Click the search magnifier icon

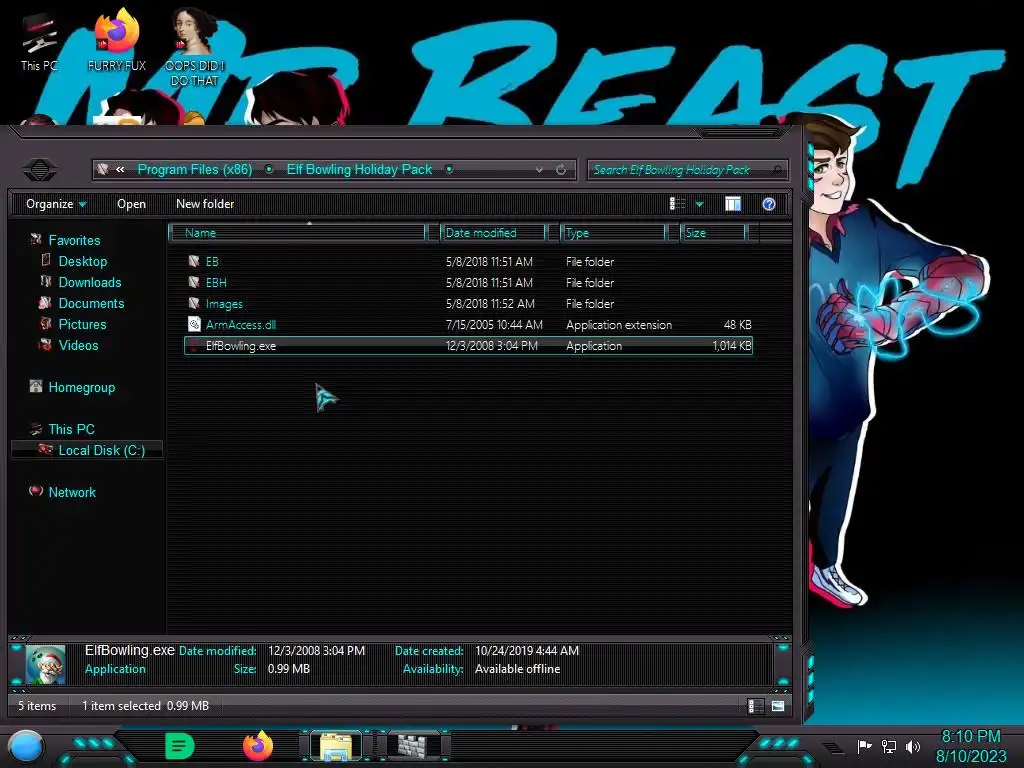pos(777,170)
